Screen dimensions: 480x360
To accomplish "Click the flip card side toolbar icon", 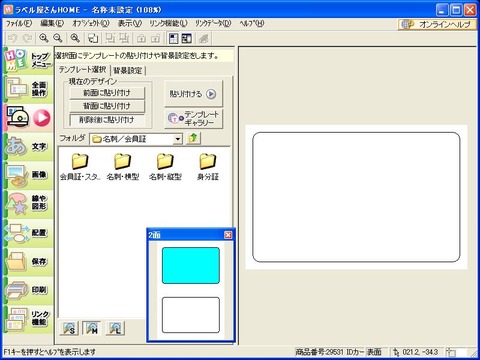I will tap(93, 38).
